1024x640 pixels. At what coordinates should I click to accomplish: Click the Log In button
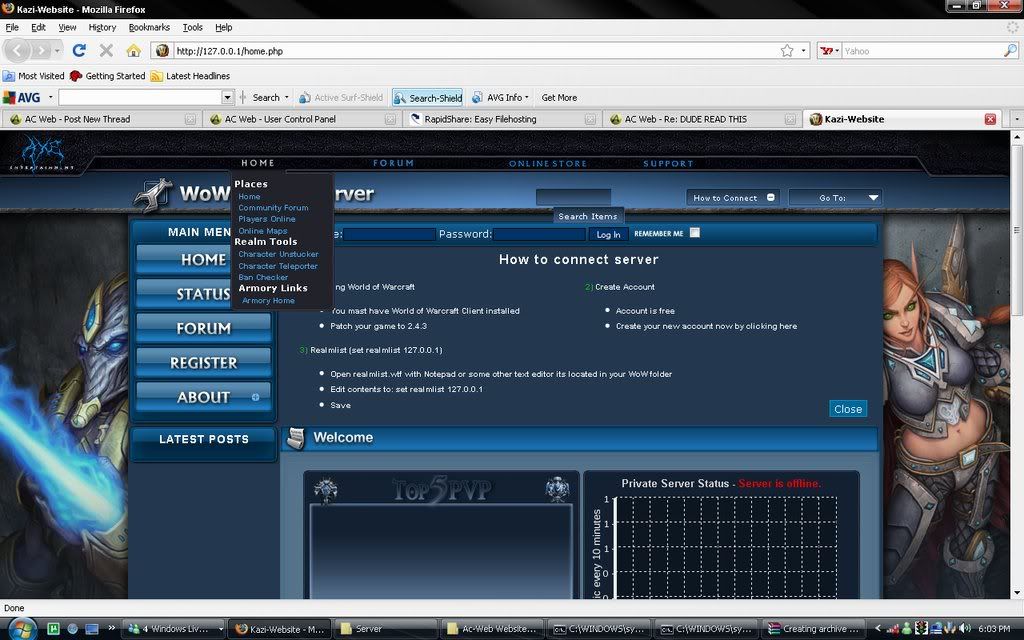tap(608, 234)
